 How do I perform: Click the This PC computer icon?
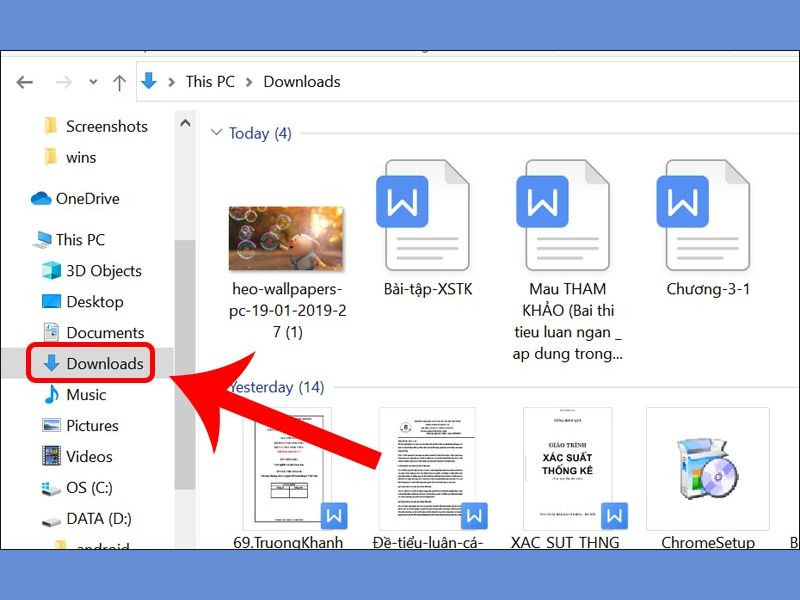click(x=42, y=239)
